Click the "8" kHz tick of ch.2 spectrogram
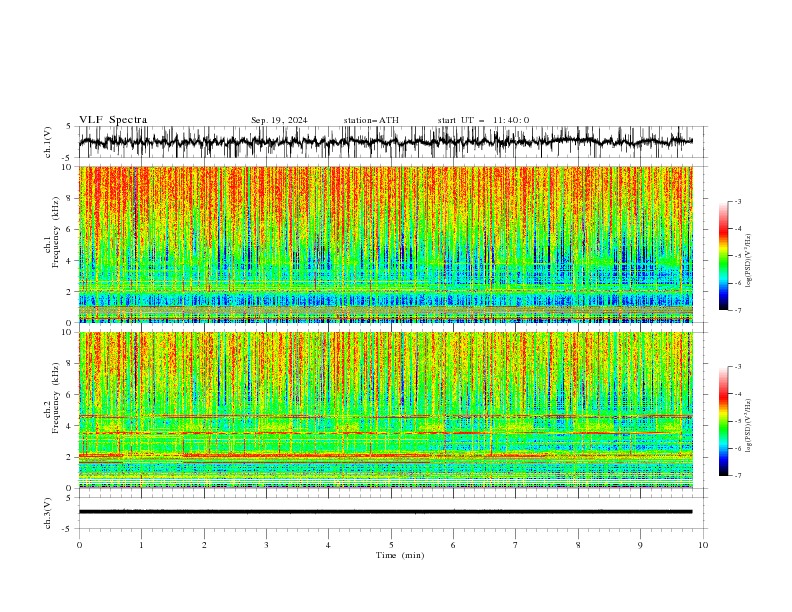Viewport: 792px width, 612px height. tap(71, 364)
